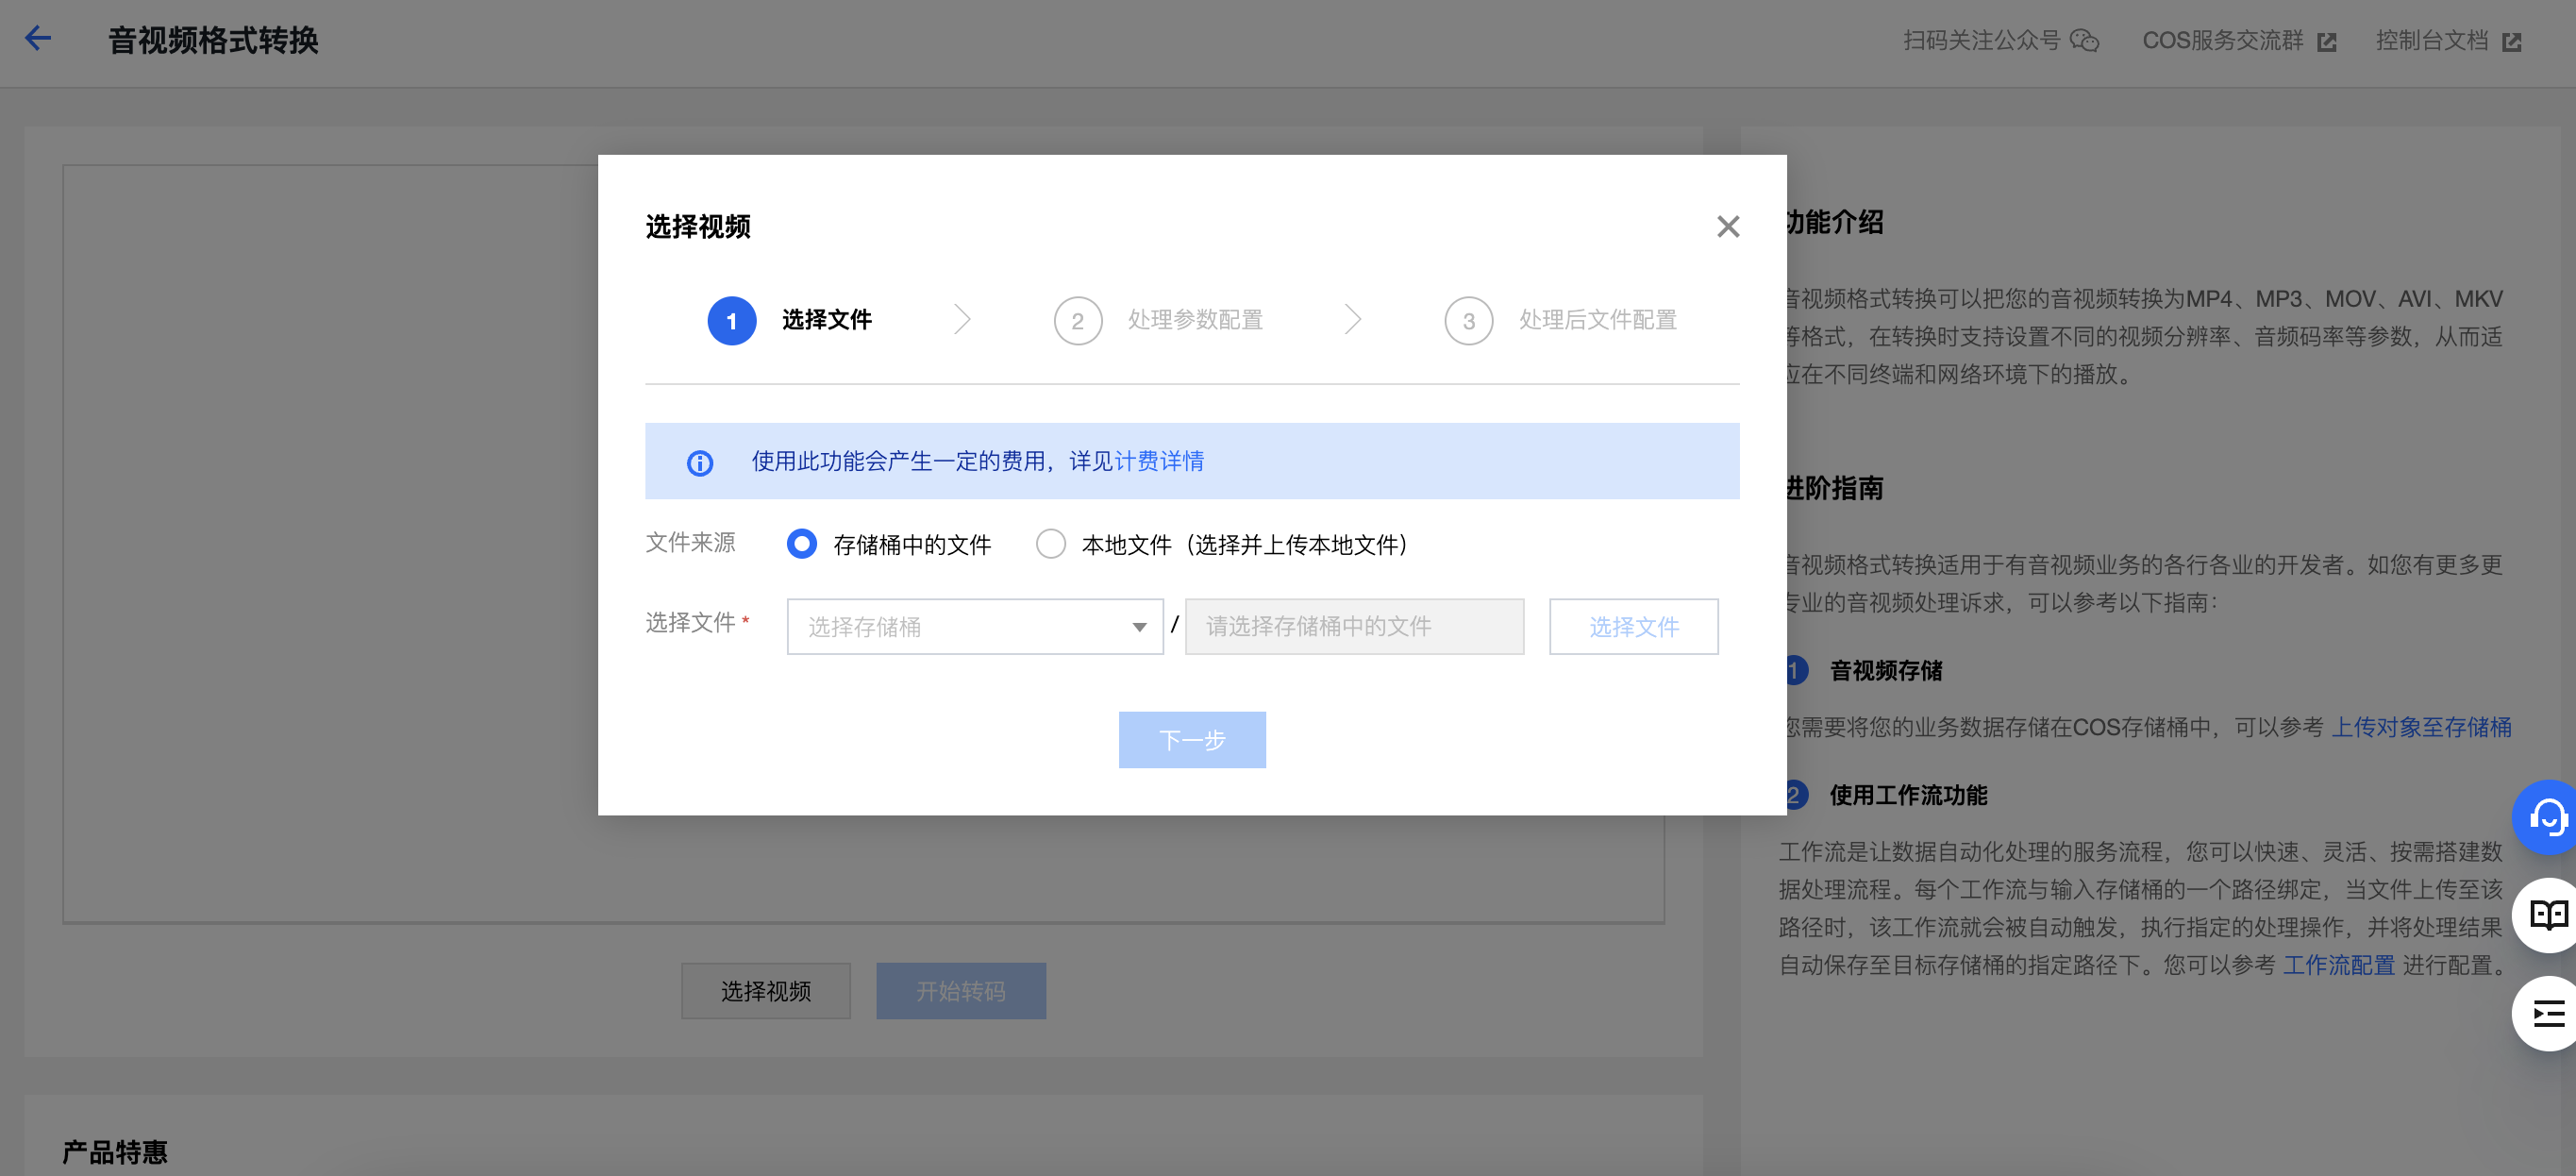Open customer service headset icon
The image size is (2576, 1176).
(x=2547, y=818)
